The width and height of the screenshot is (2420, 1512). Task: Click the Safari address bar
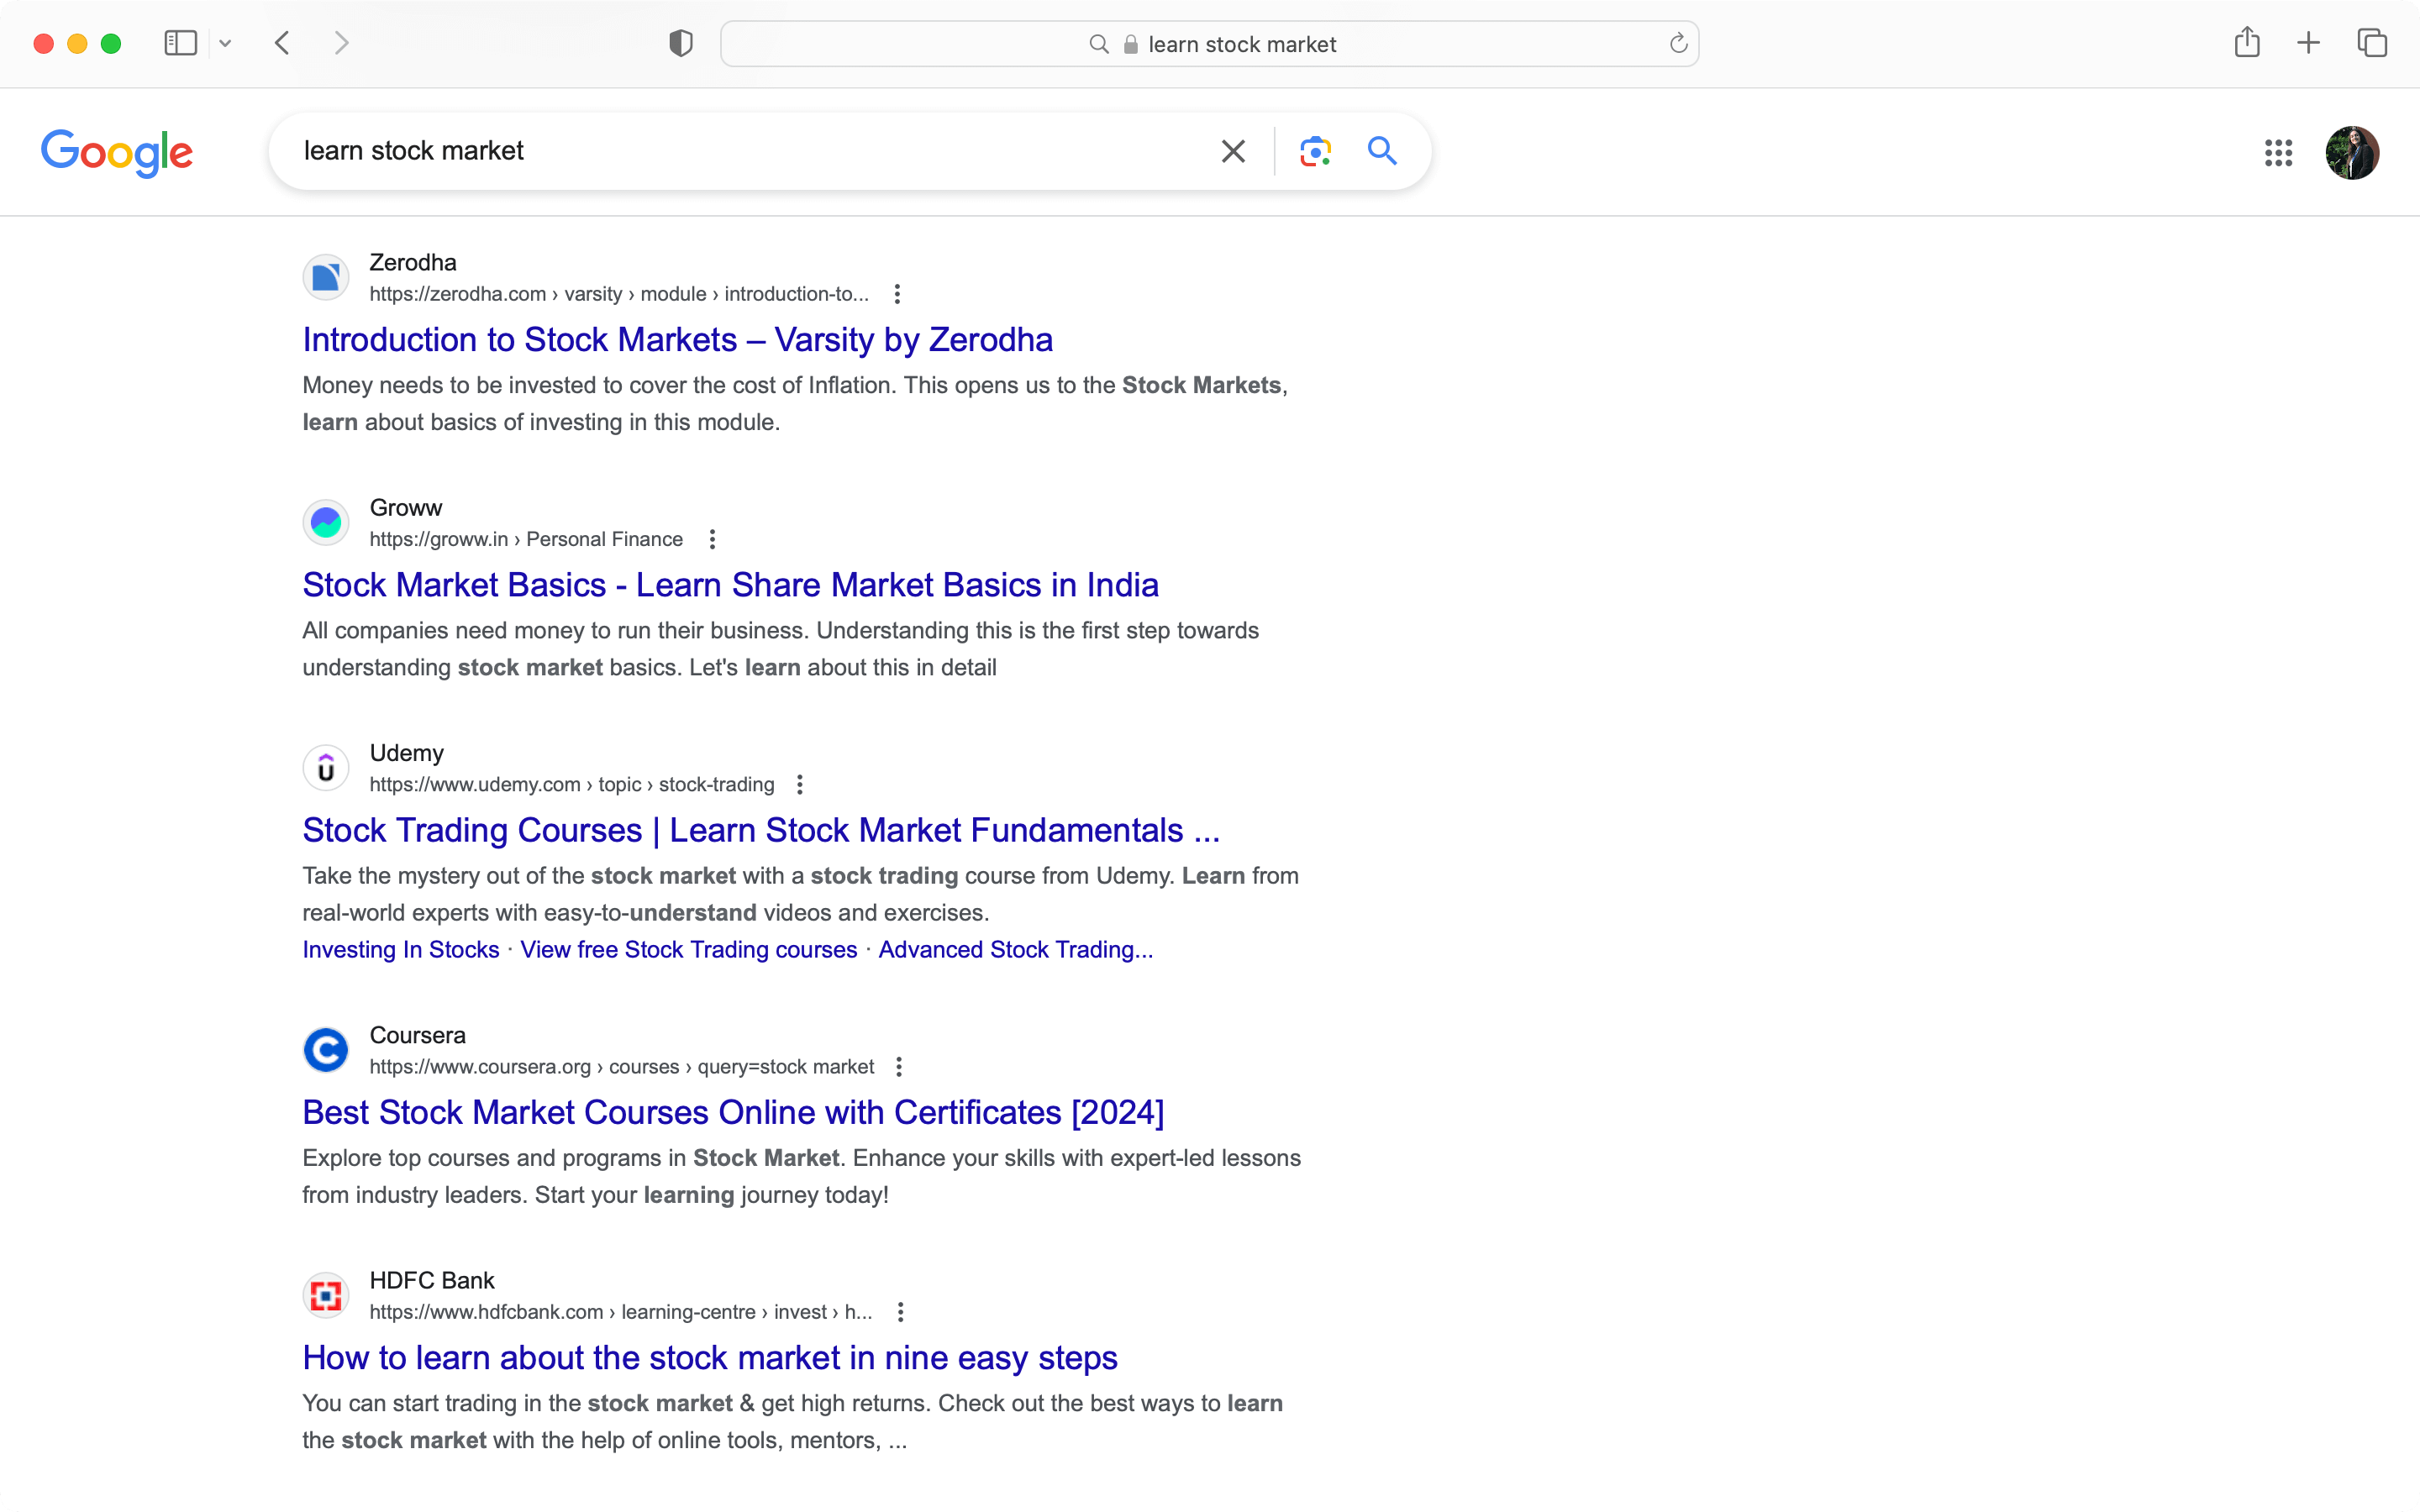[x=1209, y=44]
